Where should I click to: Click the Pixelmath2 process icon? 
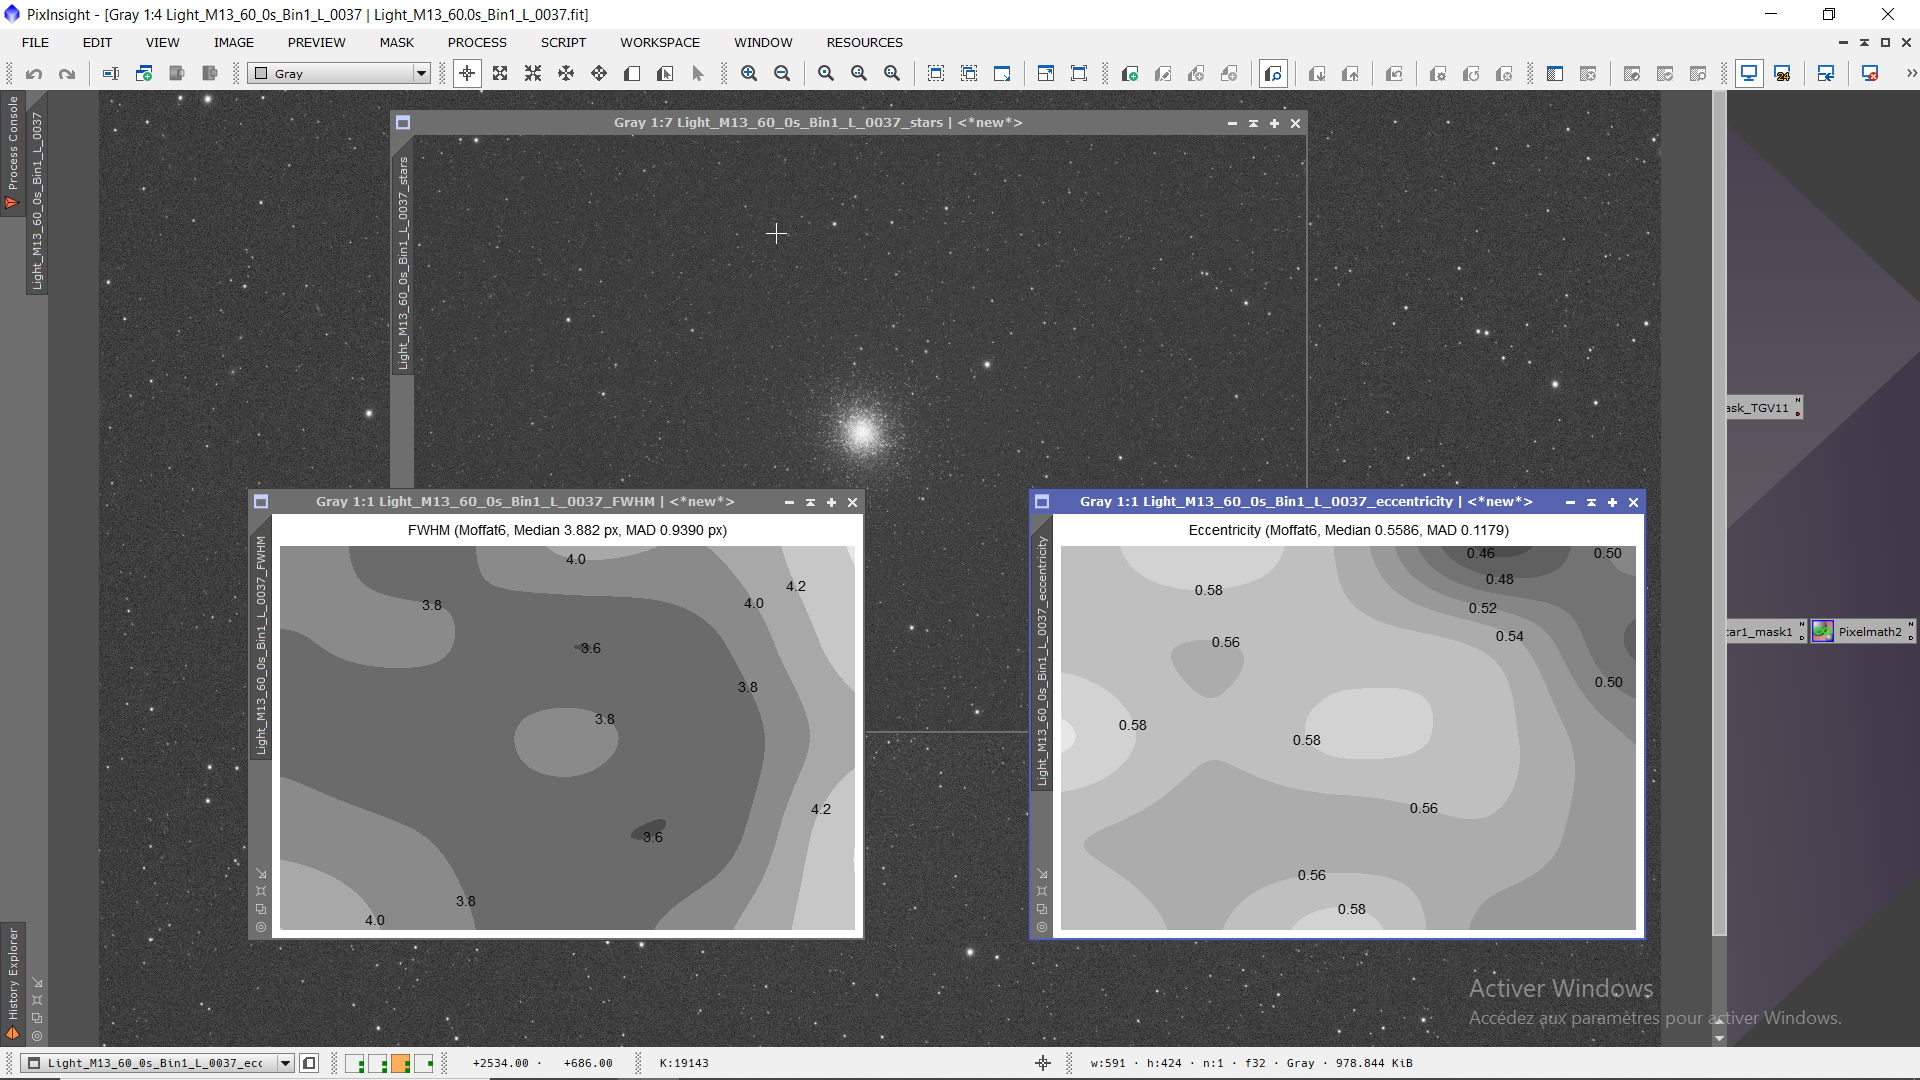click(x=1861, y=632)
